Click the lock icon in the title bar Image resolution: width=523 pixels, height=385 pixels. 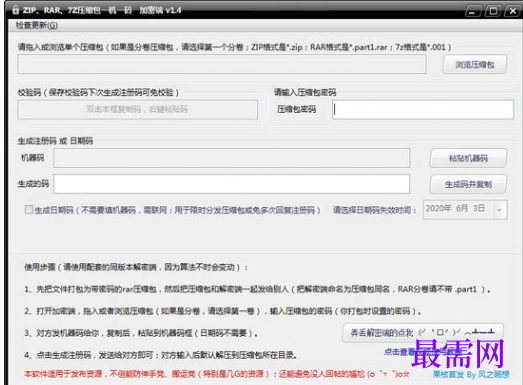16,10
